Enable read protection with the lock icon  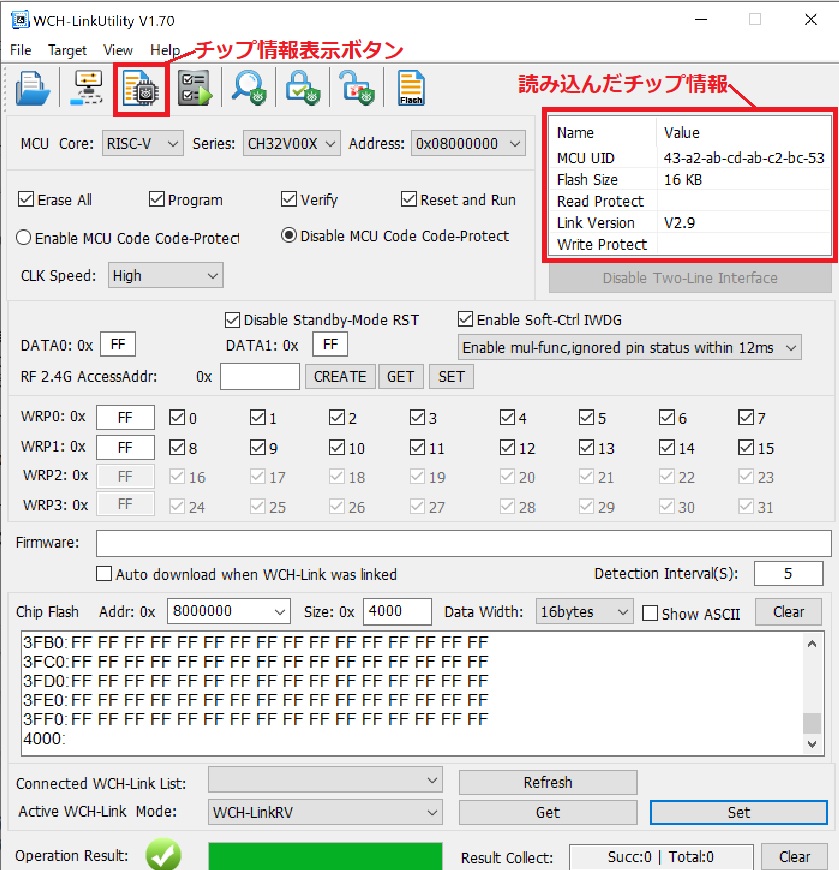click(302, 87)
